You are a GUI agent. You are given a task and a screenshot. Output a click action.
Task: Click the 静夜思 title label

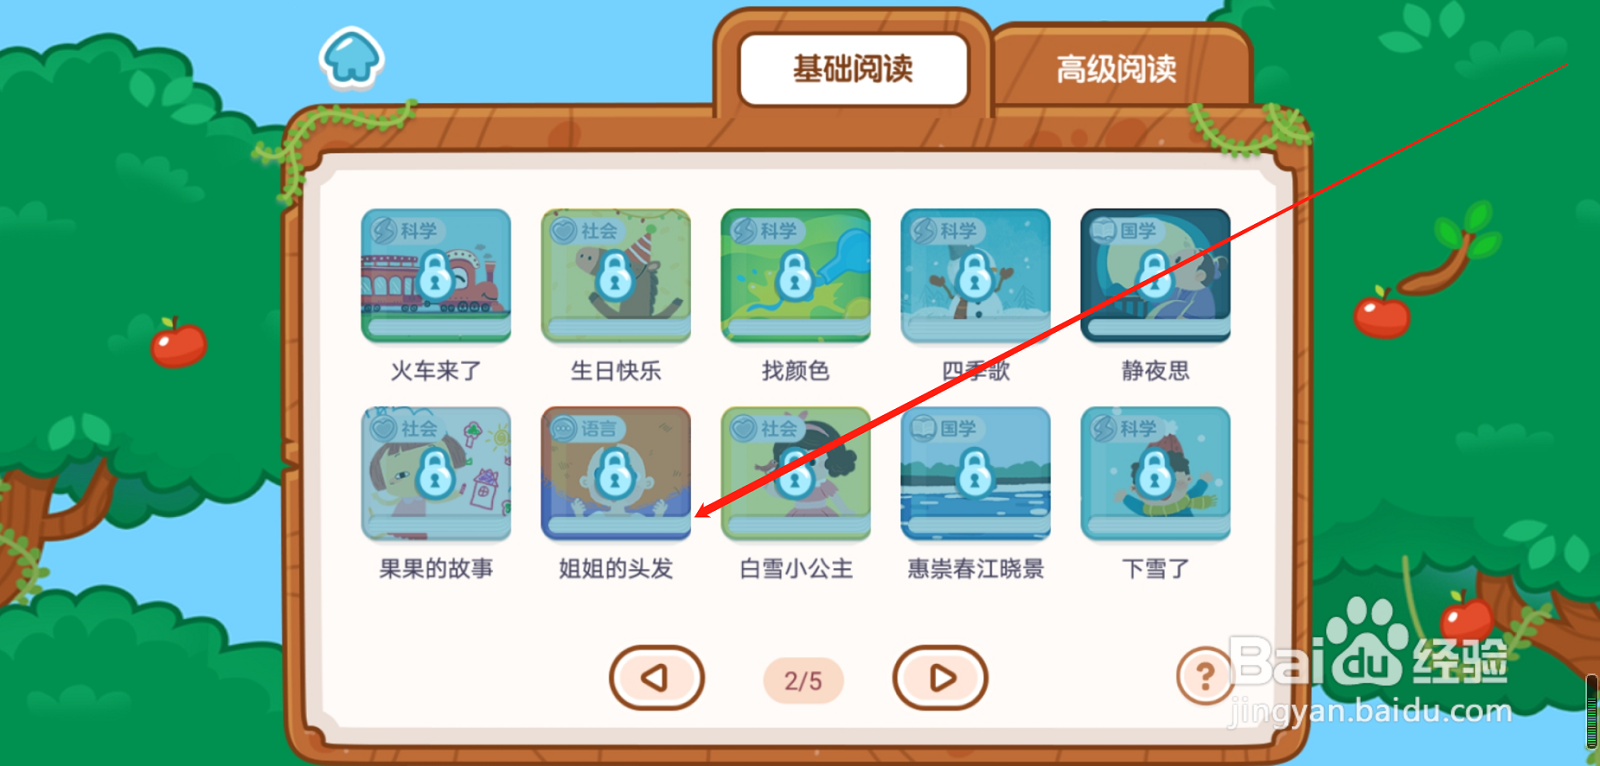pos(1156,371)
